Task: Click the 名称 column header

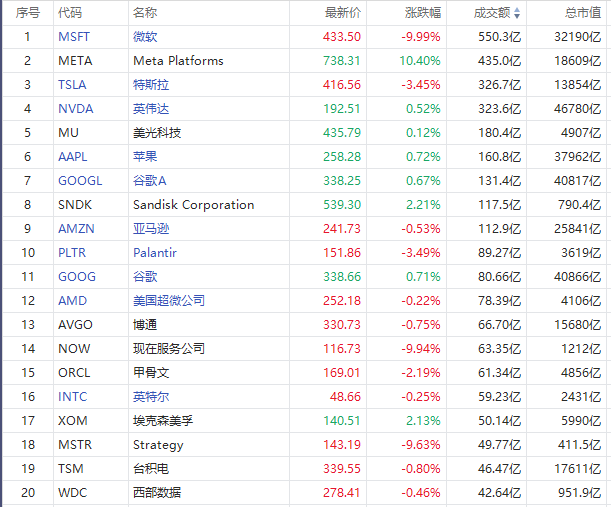Action: [x=145, y=13]
